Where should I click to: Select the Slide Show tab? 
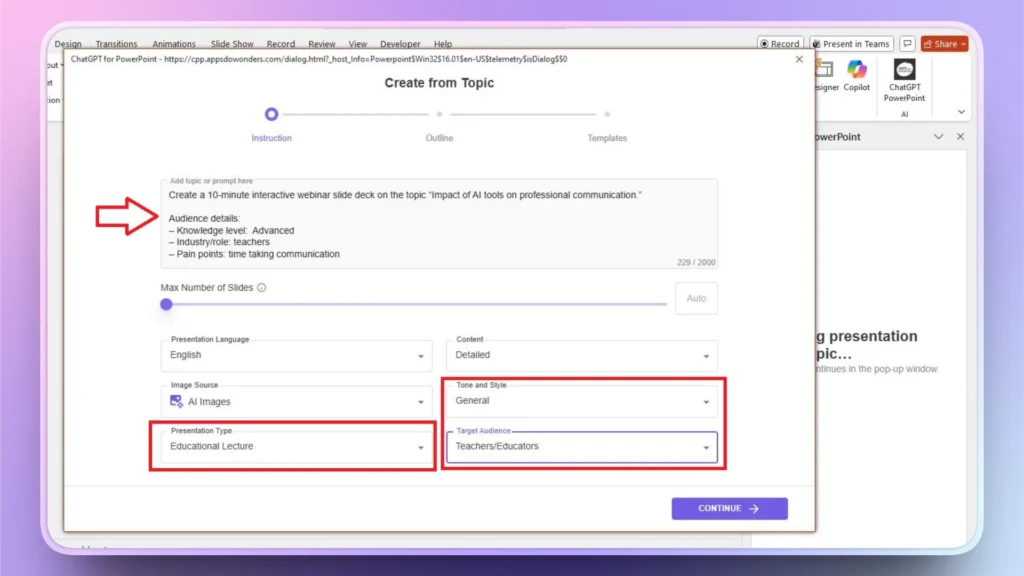231,43
